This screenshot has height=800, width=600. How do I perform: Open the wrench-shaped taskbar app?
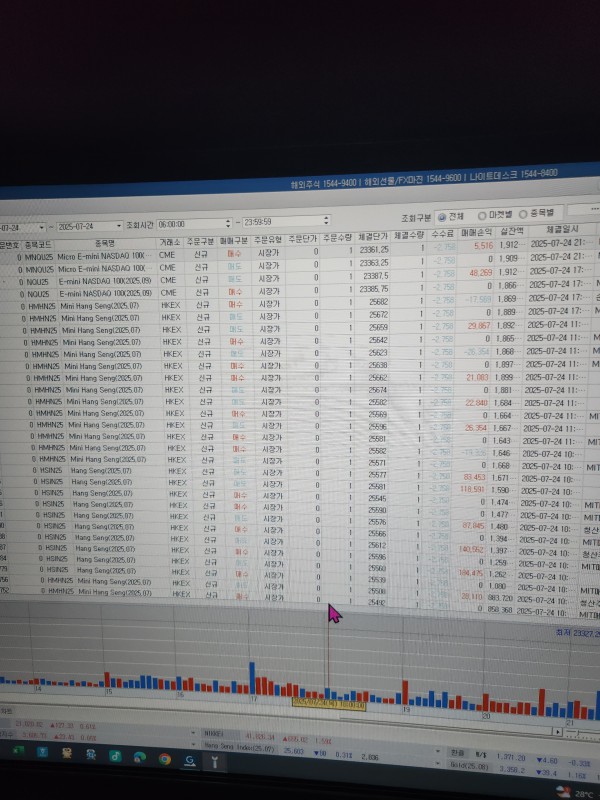click(x=214, y=762)
